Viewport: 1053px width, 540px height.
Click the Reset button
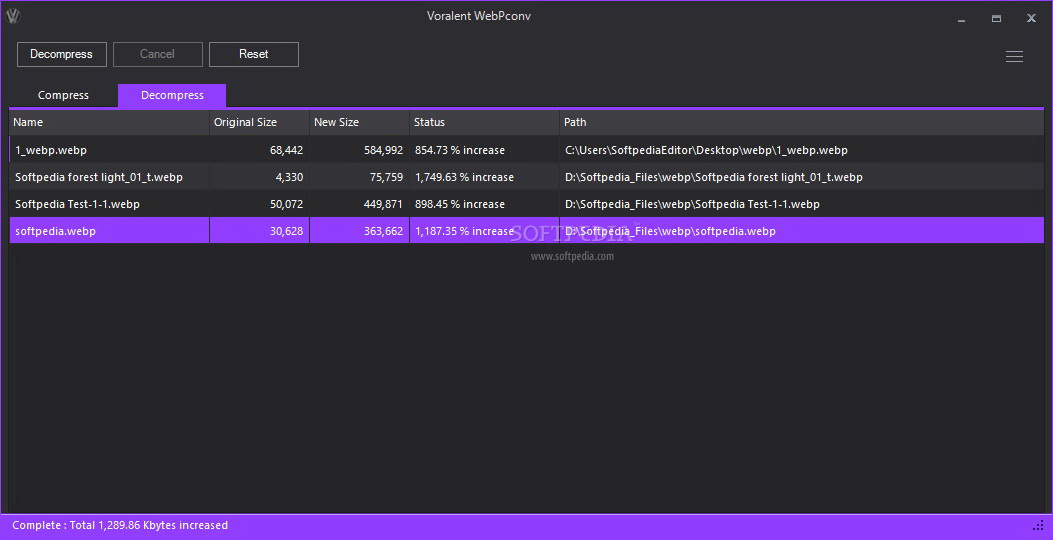click(x=254, y=54)
